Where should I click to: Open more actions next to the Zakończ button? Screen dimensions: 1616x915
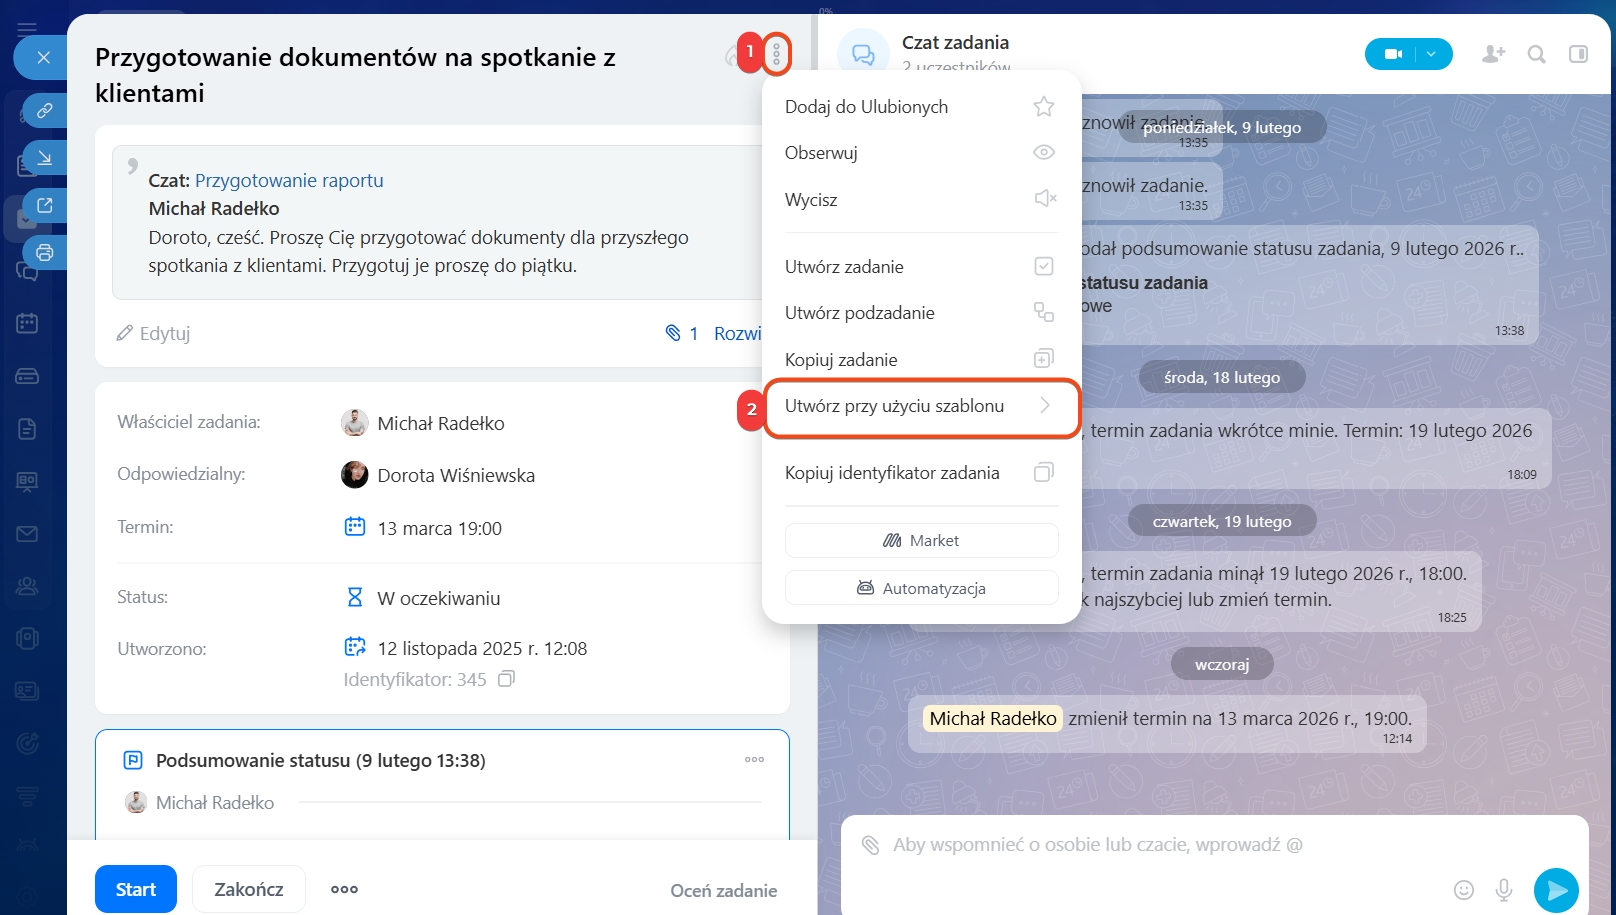[344, 889]
